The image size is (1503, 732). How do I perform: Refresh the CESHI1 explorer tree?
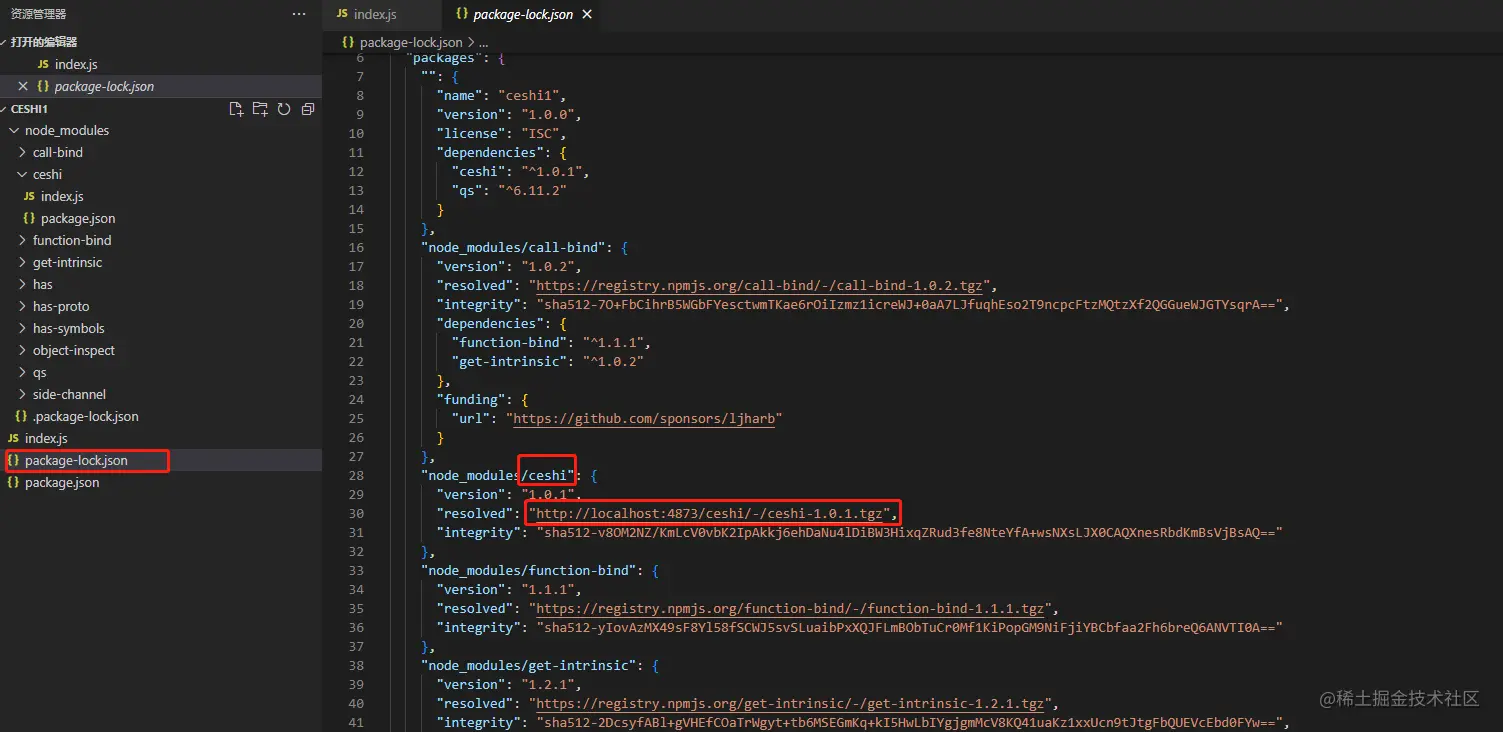(284, 109)
